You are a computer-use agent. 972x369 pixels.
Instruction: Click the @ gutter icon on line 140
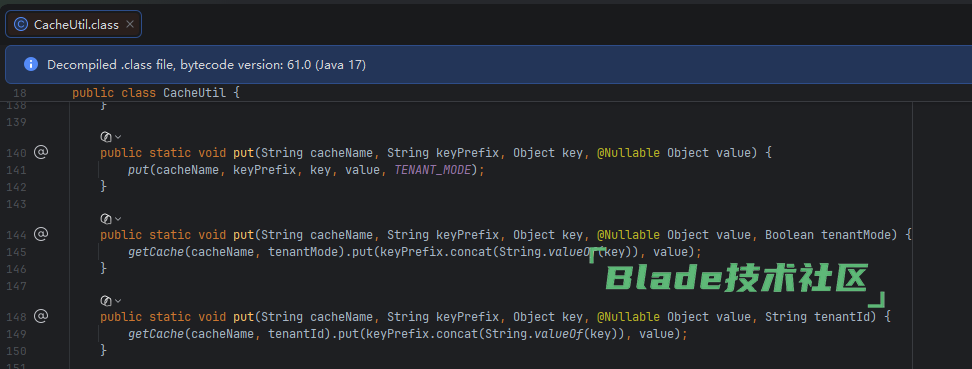coord(40,152)
